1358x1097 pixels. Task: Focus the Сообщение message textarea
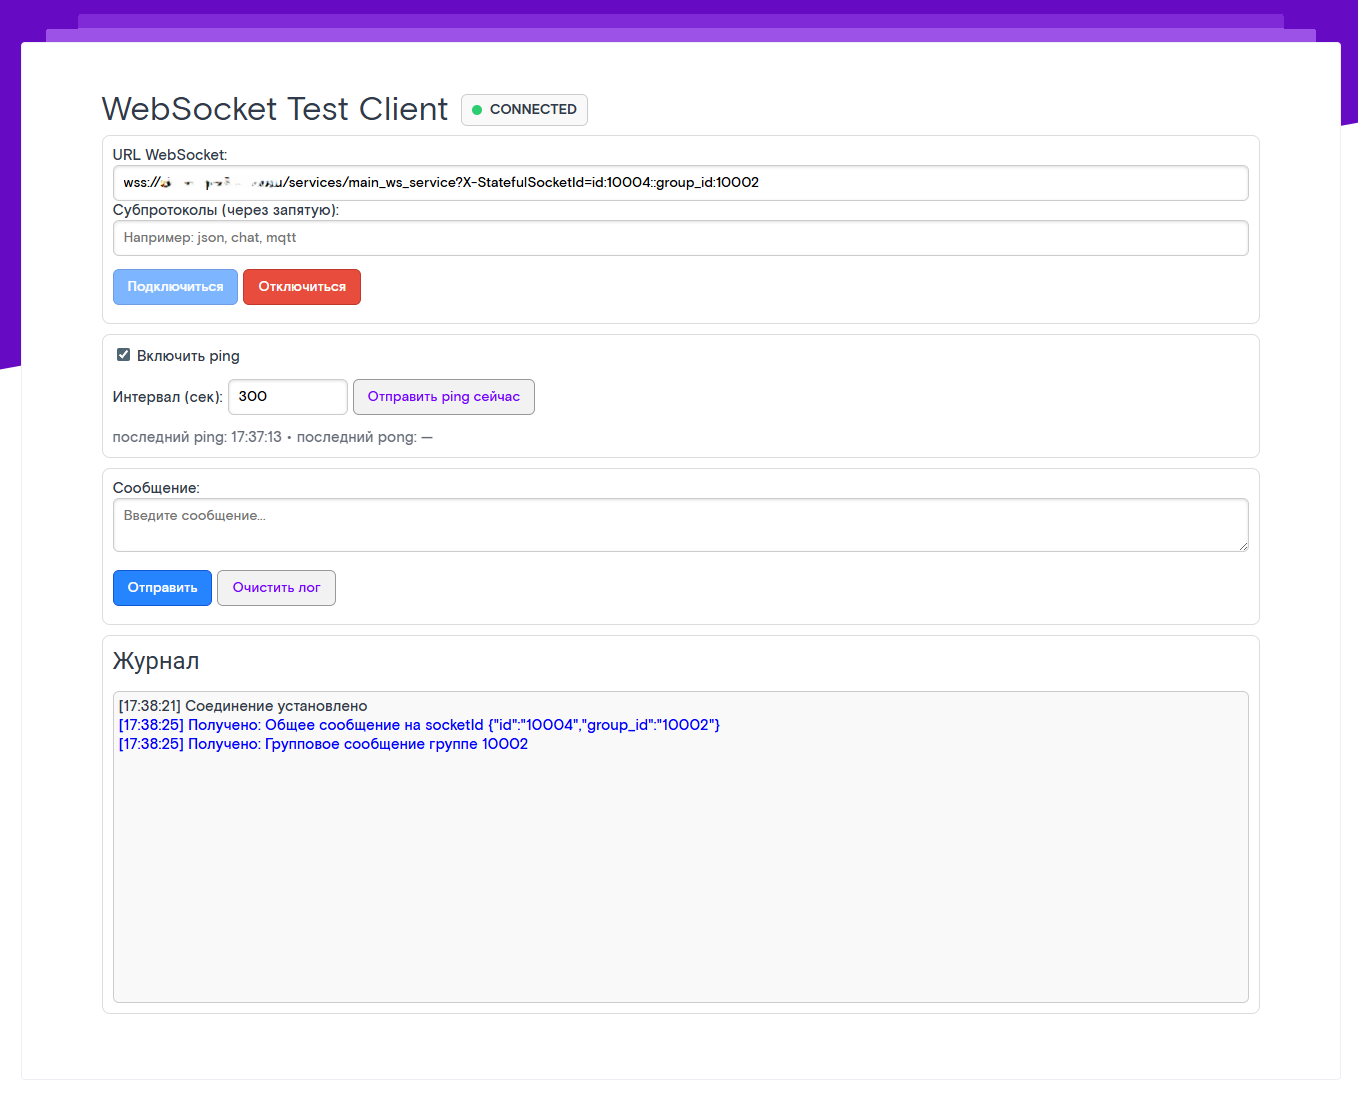(x=680, y=525)
